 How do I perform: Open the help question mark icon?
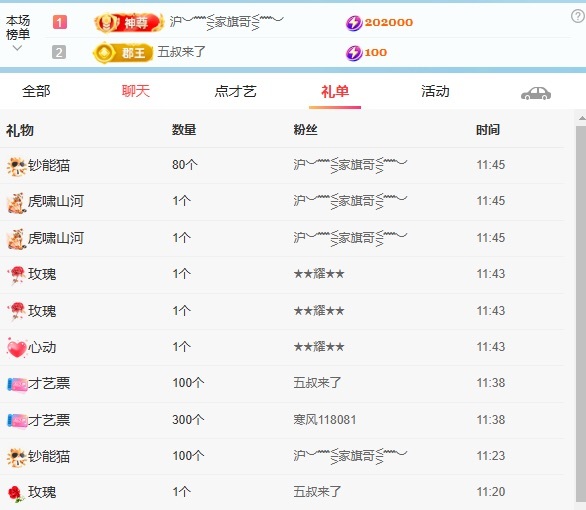tap(578, 16)
